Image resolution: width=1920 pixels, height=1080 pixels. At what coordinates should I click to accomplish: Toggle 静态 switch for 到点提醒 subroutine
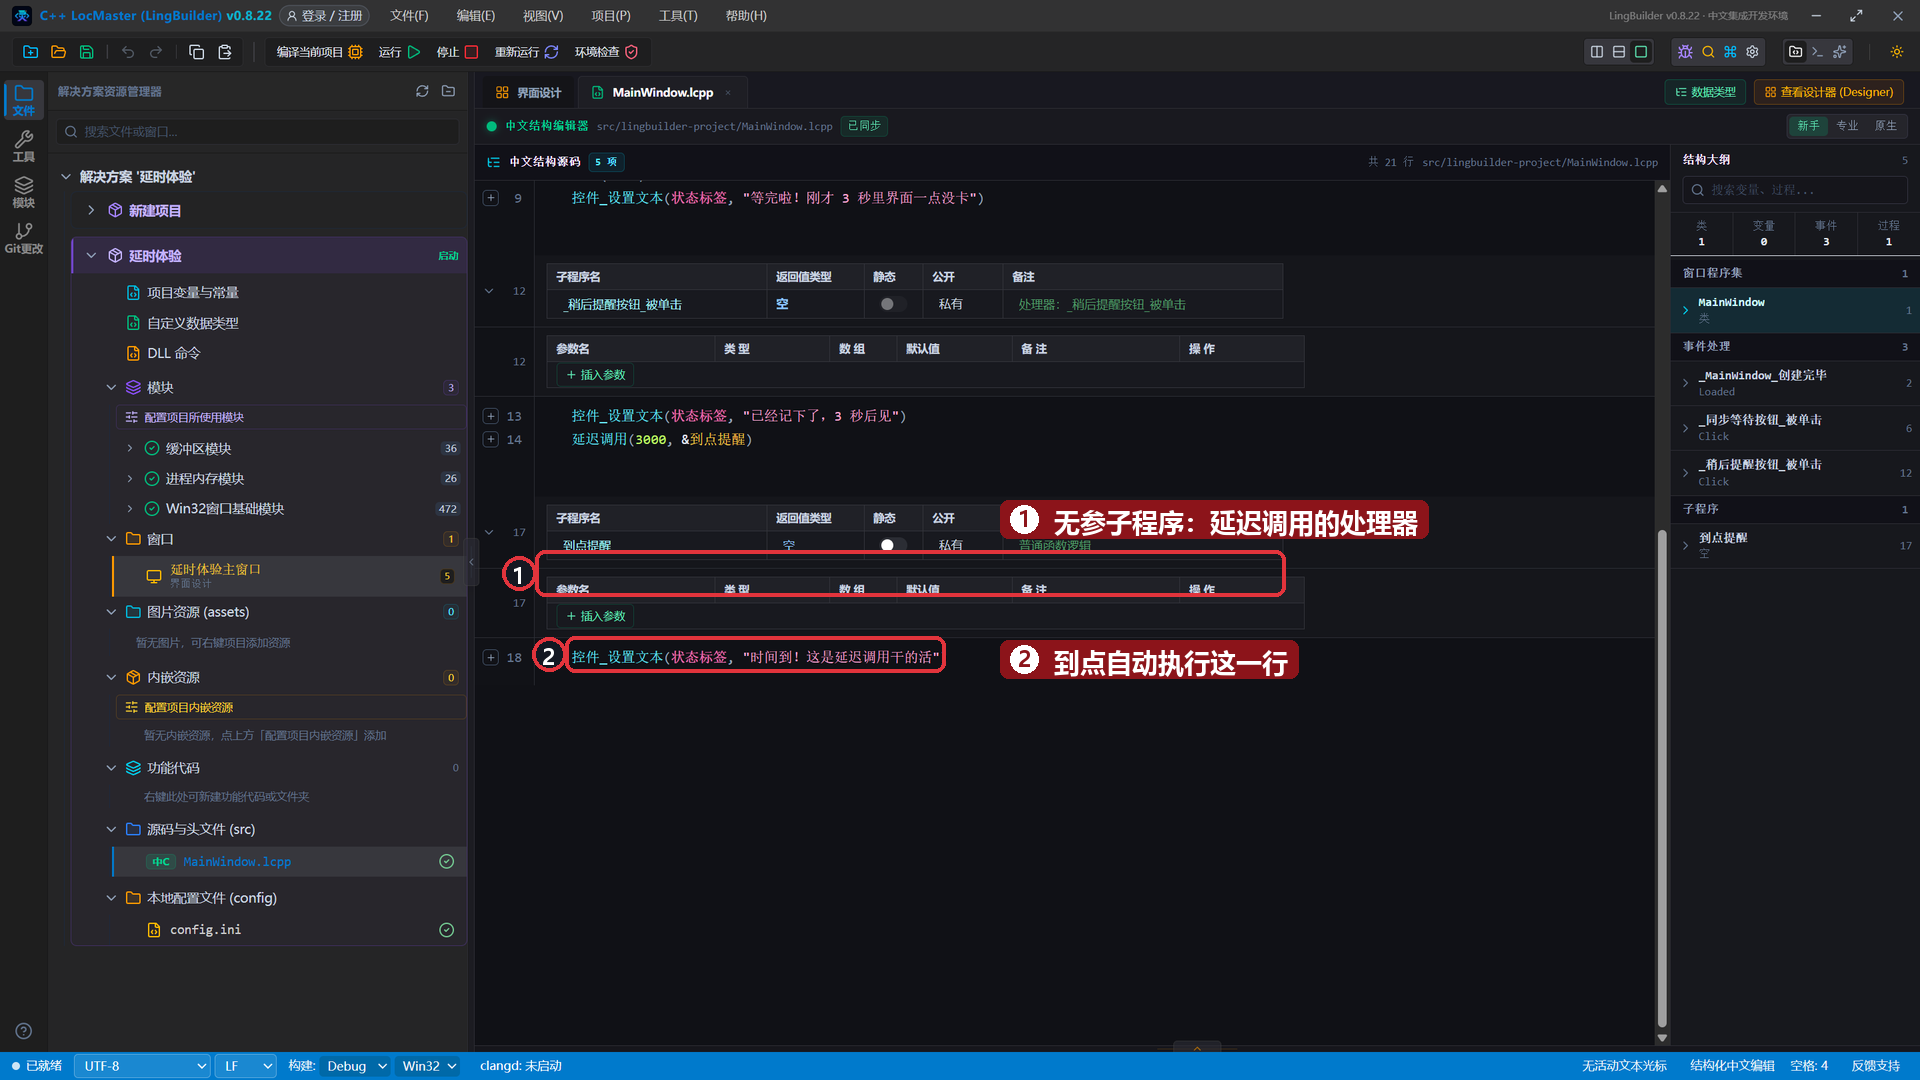tap(892, 545)
